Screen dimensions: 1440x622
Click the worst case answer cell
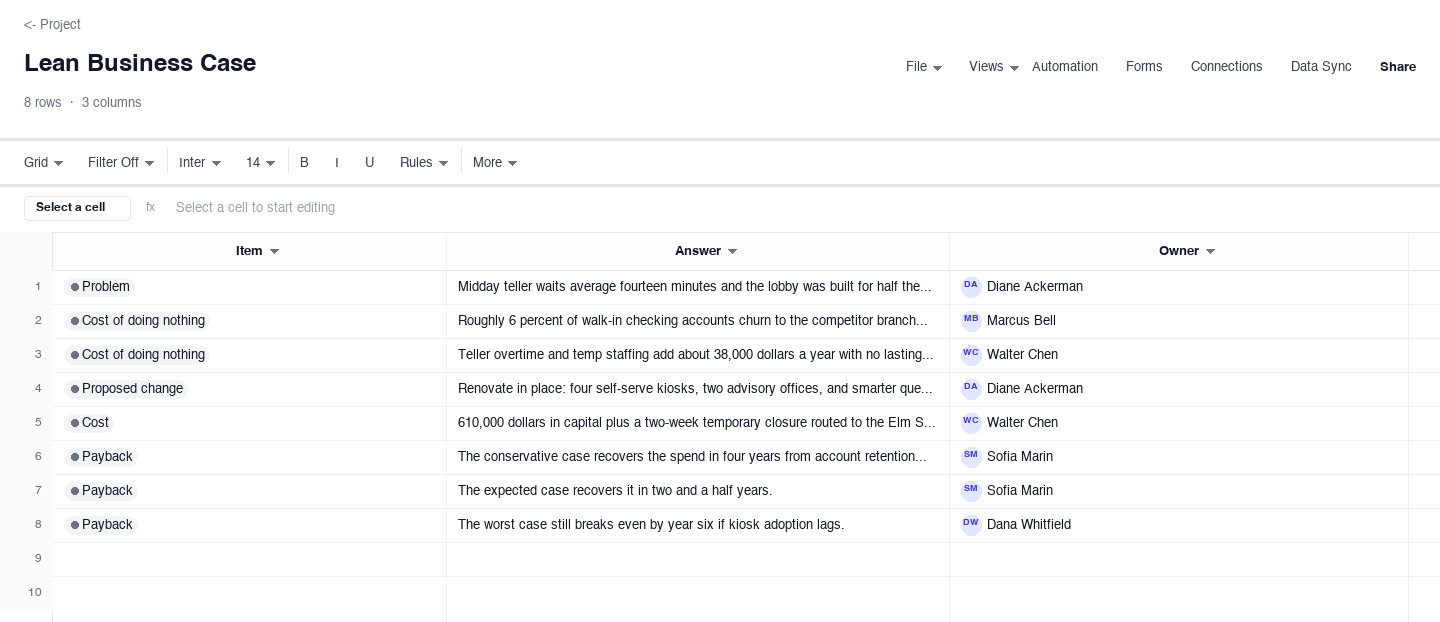point(698,525)
